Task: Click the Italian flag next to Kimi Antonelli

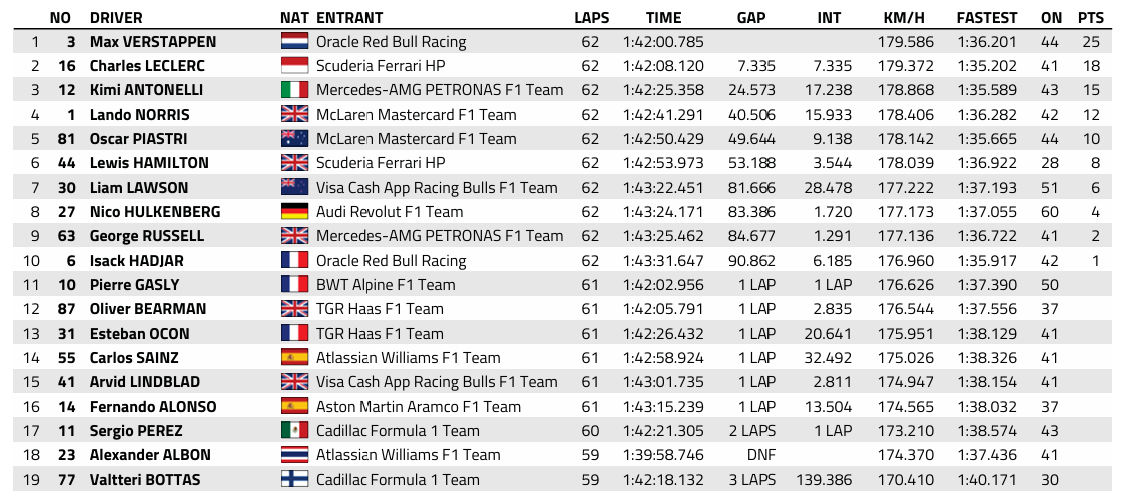Action: pos(294,90)
